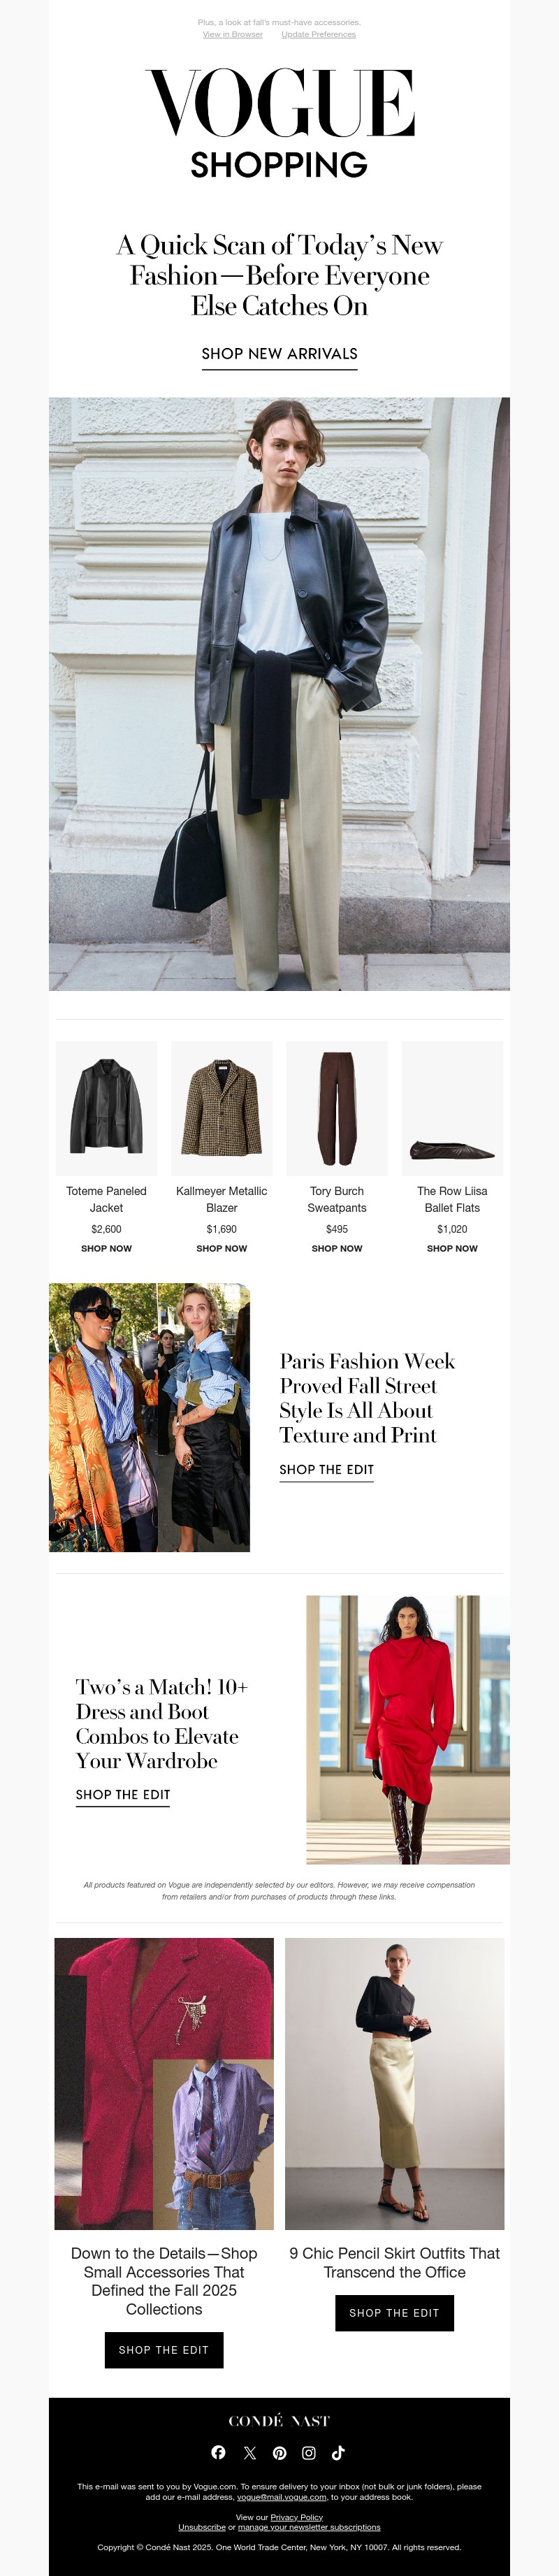
Task: Open the Facebook icon in footer
Action: point(219,2452)
